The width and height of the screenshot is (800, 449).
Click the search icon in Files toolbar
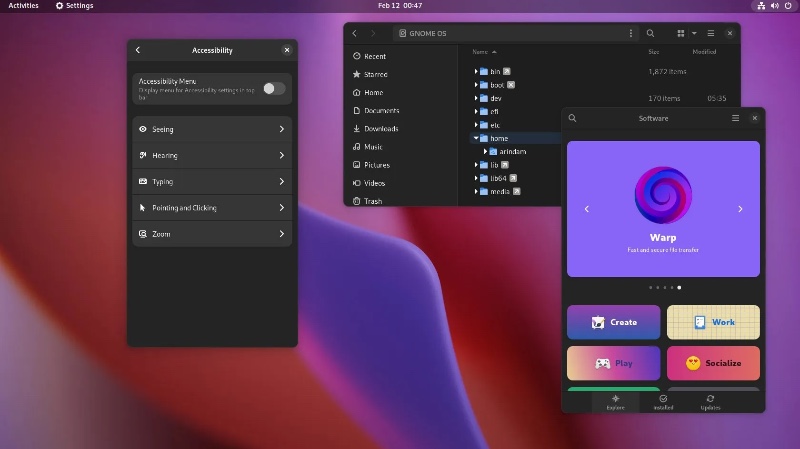point(650,33)
